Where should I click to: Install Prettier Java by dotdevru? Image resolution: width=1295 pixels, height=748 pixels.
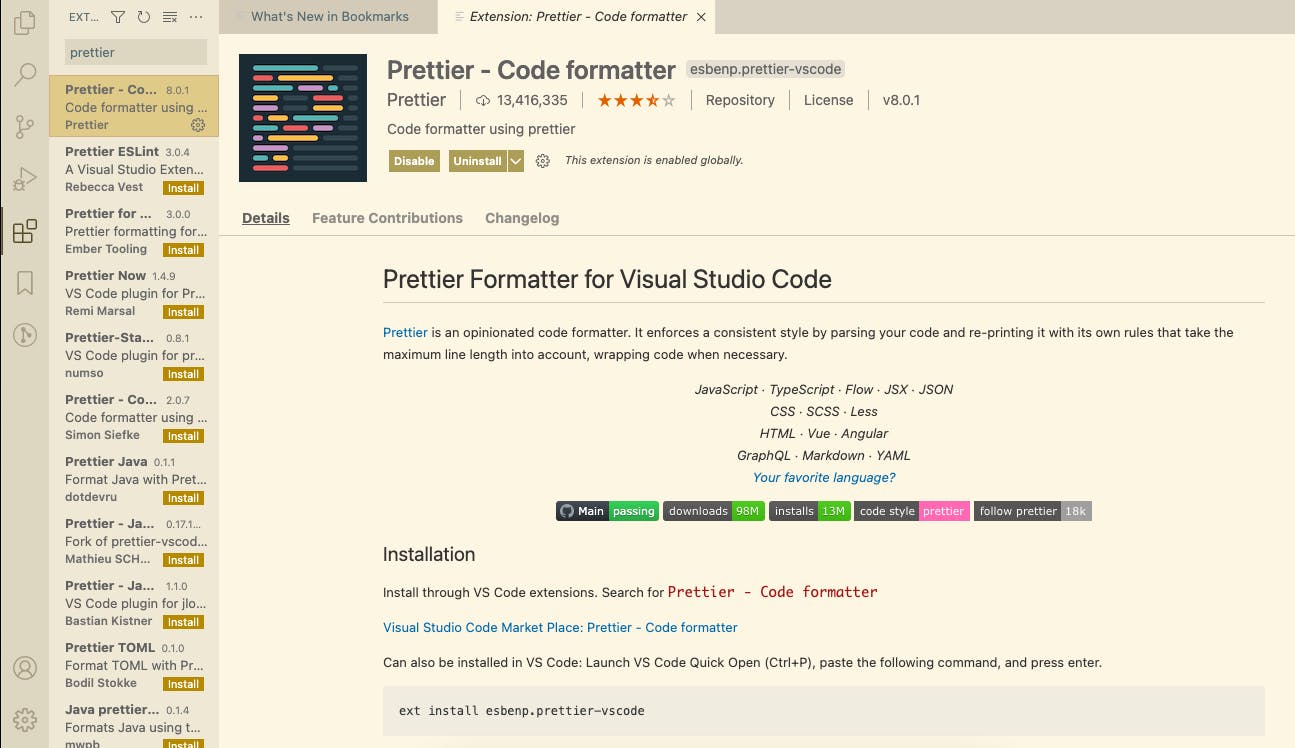tap(183, 498)
